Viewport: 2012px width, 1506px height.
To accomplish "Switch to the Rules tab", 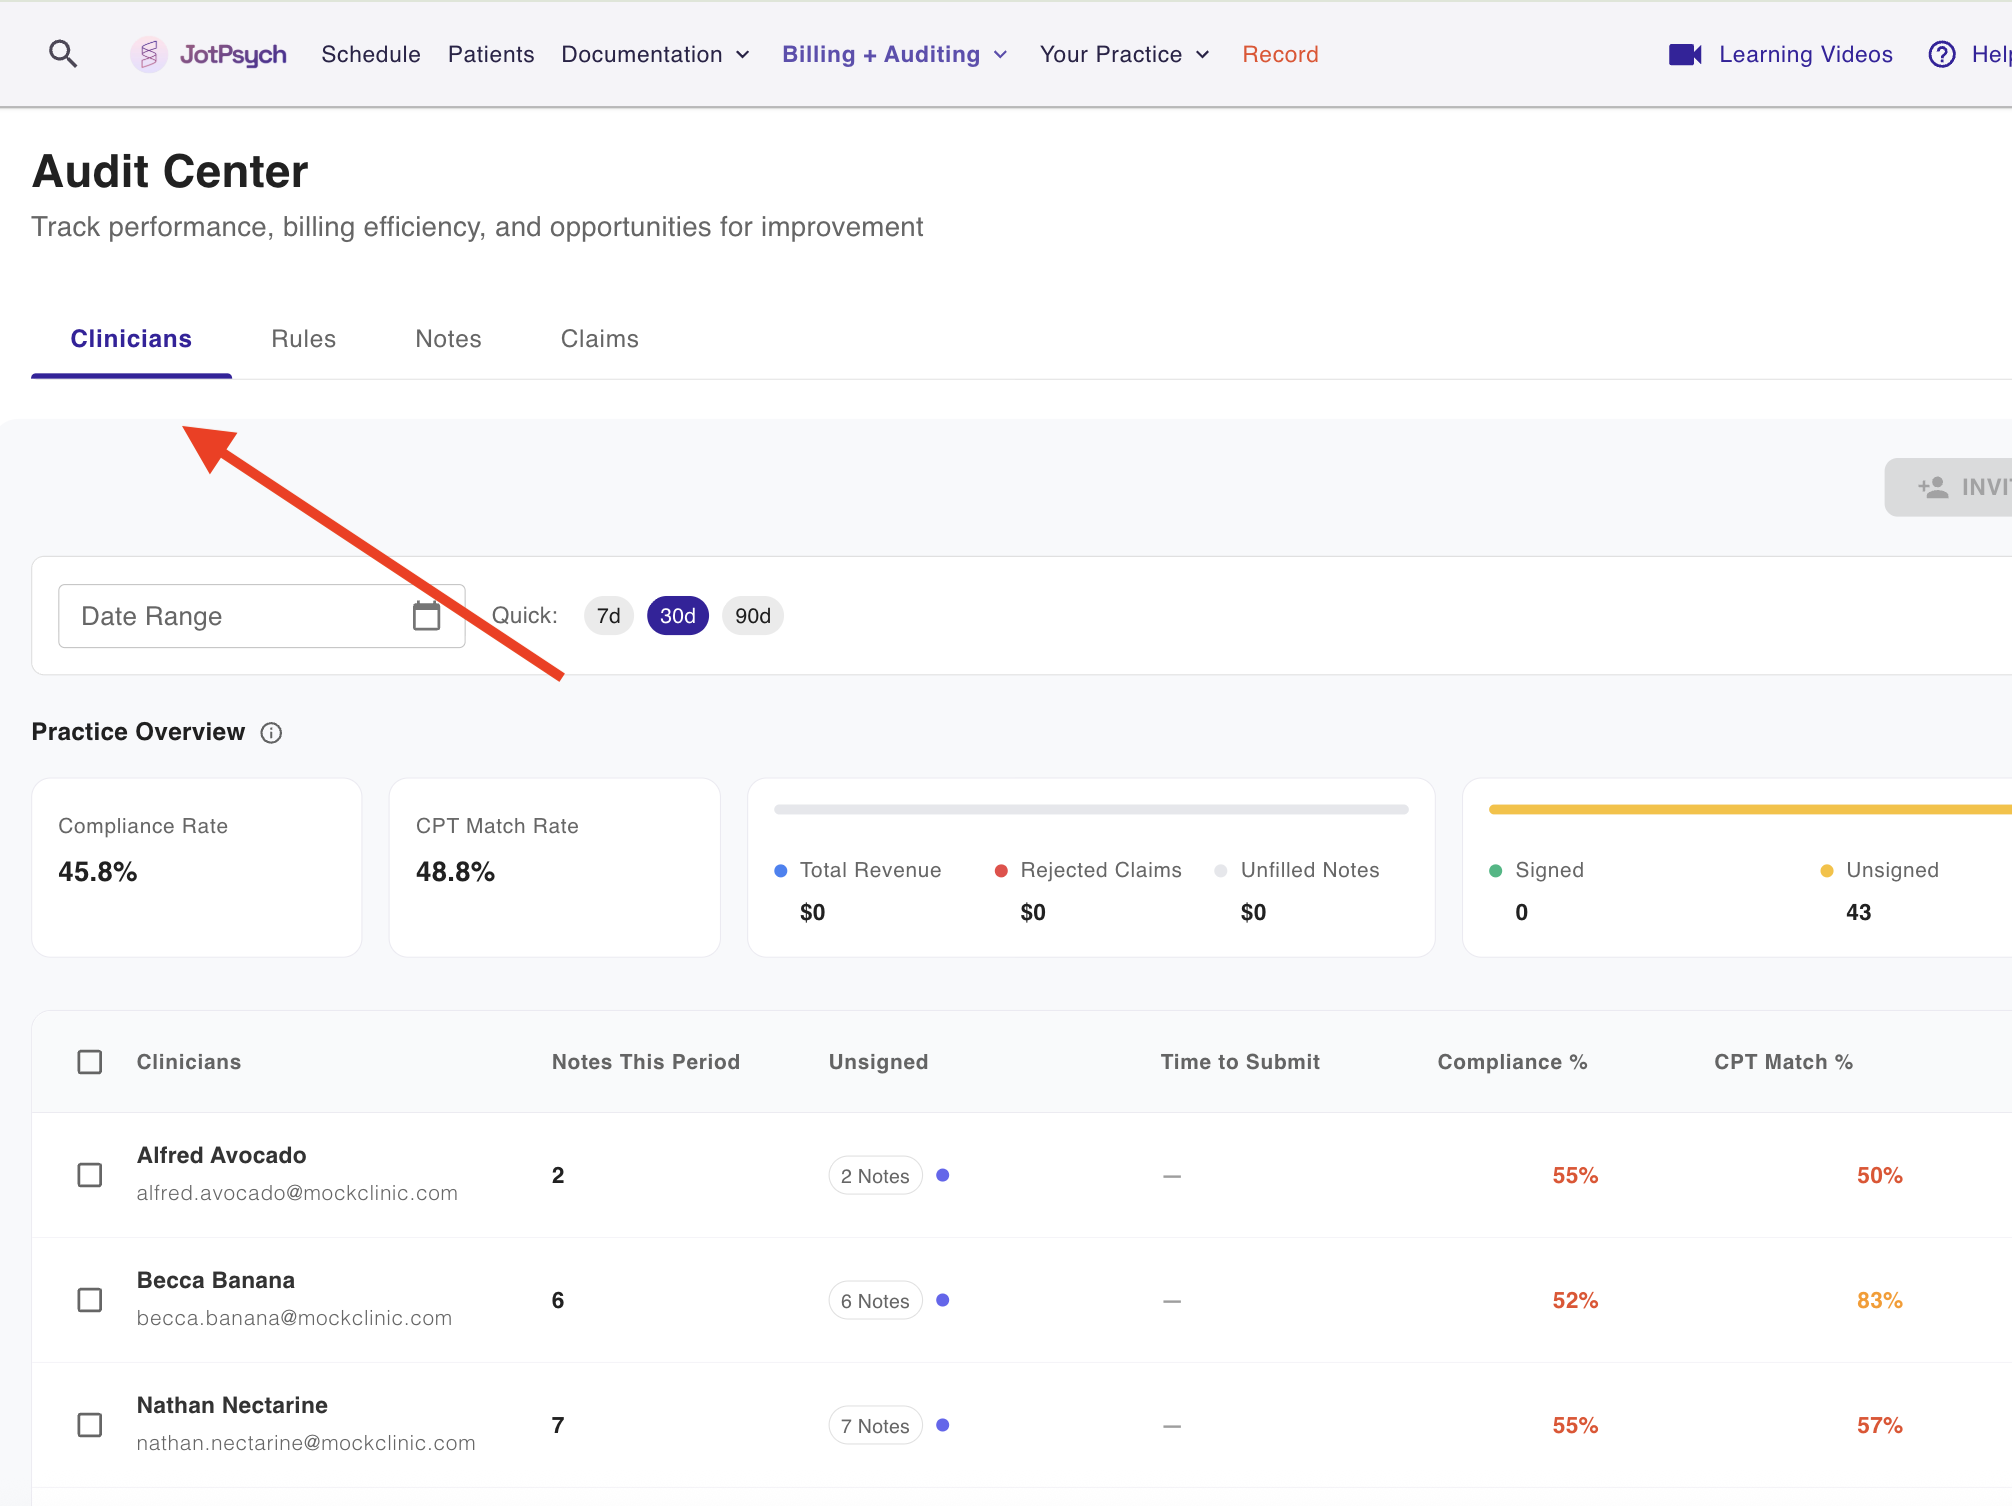I will (303, 339).
